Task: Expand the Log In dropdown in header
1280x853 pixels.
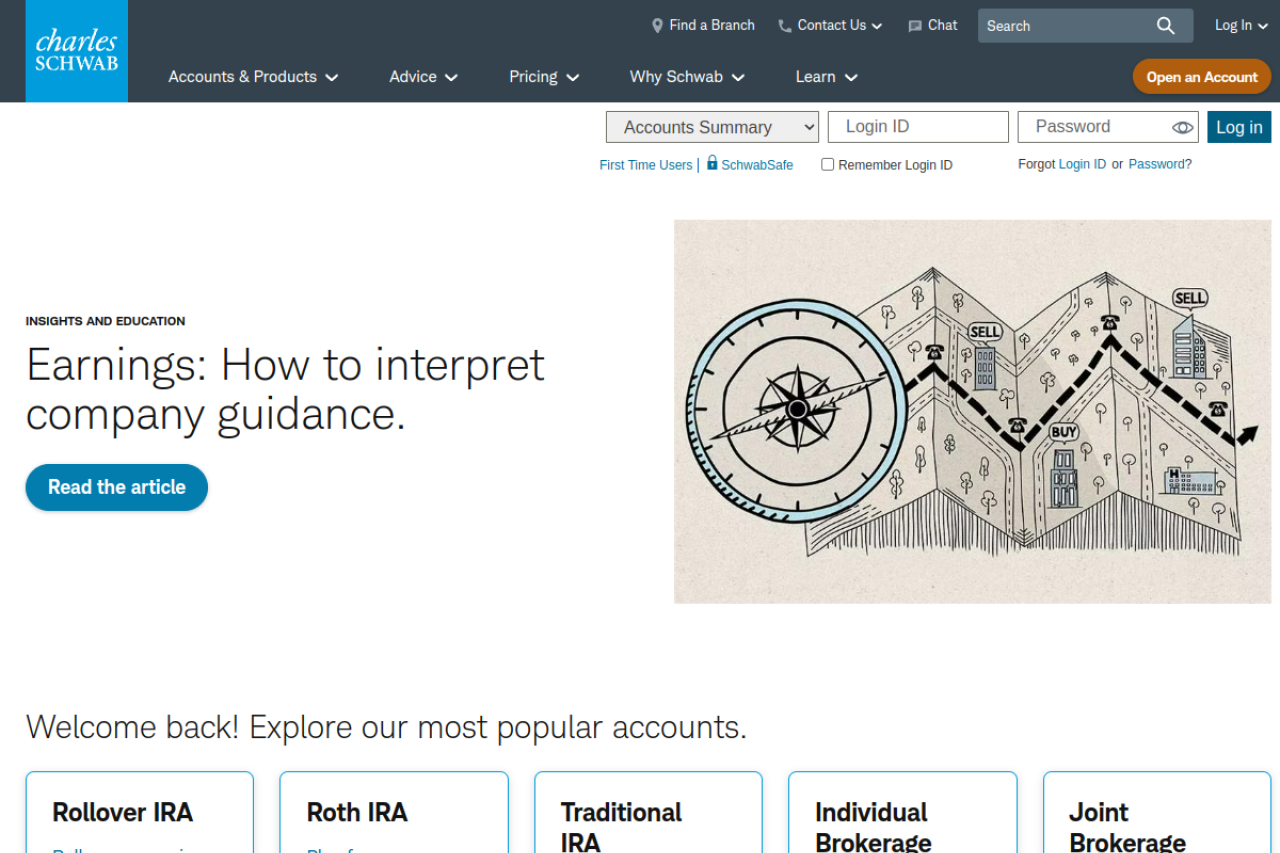Action: tap(1240, 26)
